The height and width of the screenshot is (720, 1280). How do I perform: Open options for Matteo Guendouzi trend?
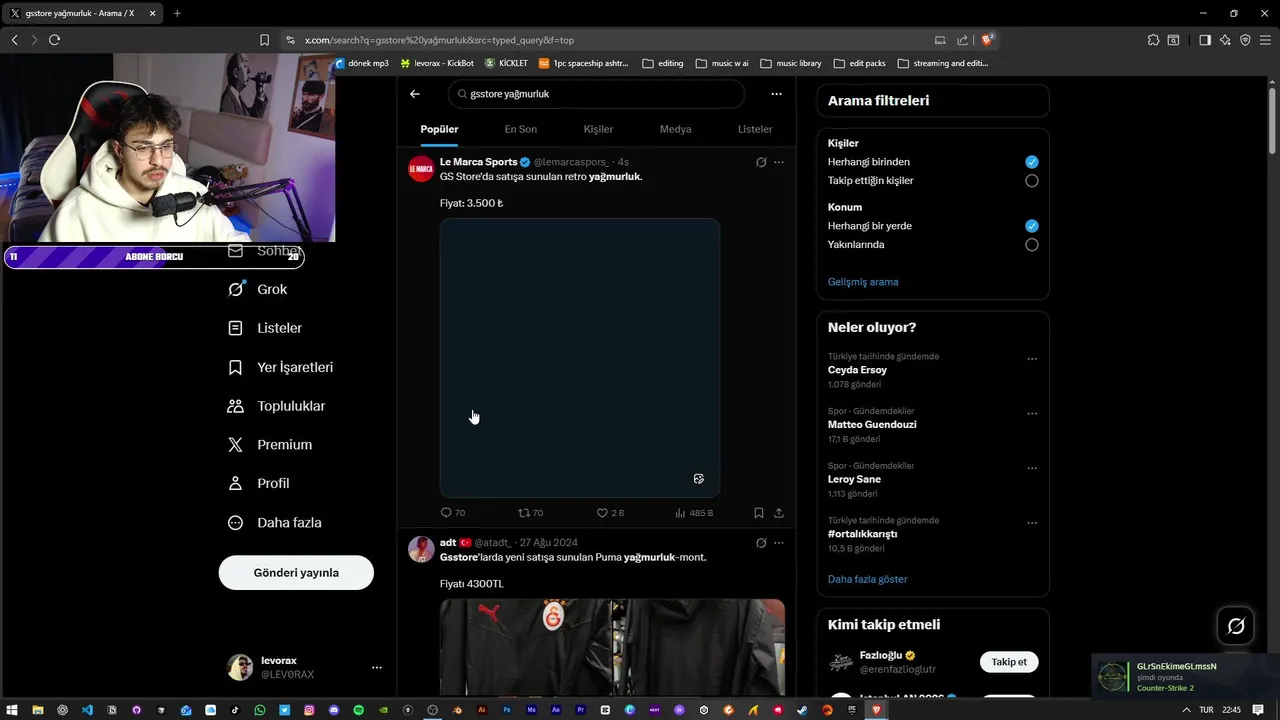1032,414
